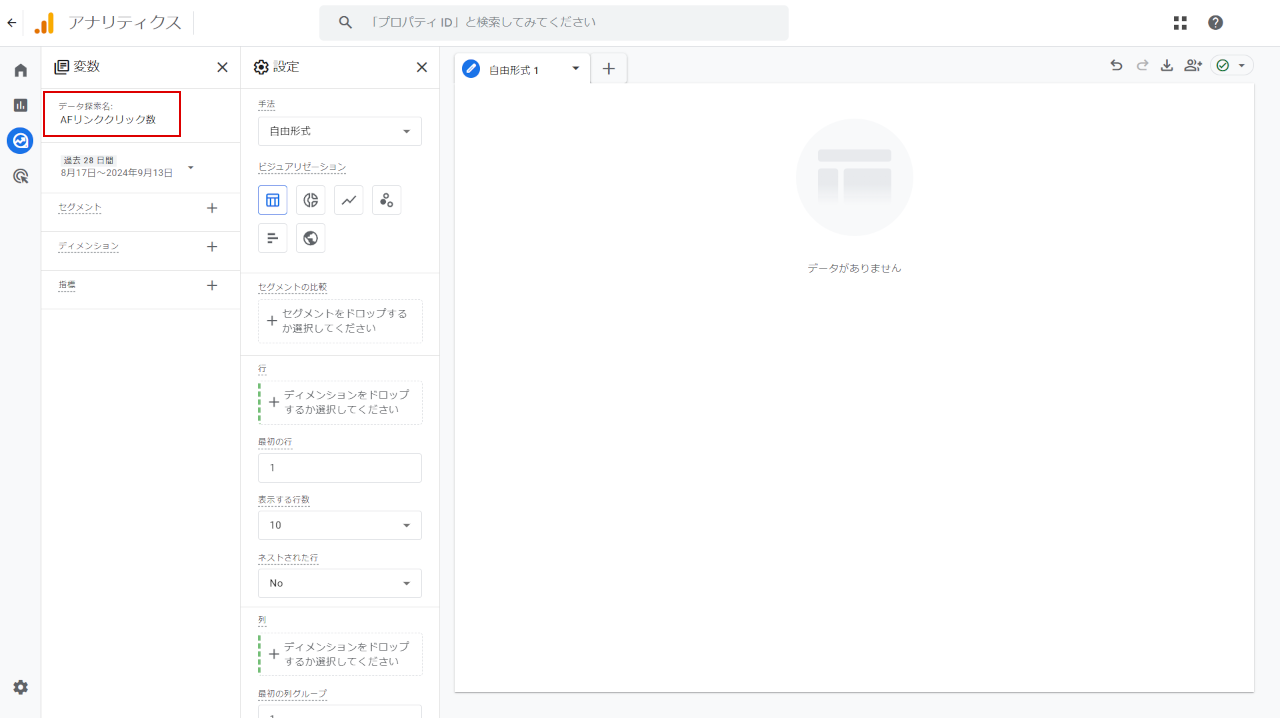Open the Explore section in sidebar
Image resolution: width=1280 pixels, height=718 pixels.
coord(20,141)
